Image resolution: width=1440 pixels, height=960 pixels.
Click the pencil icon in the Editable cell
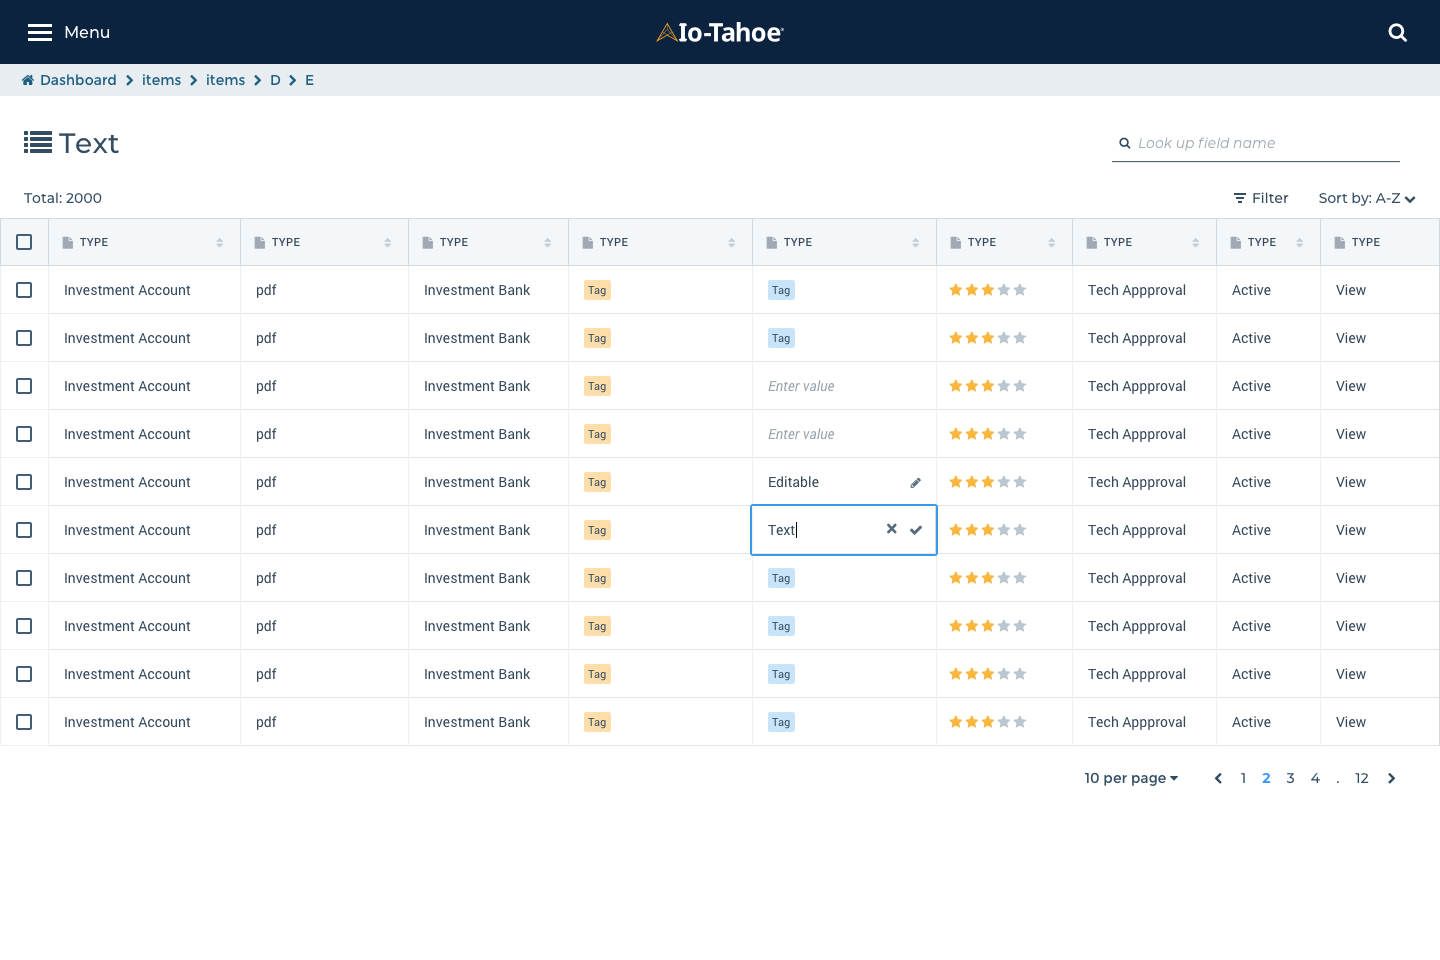click(915, 482)
